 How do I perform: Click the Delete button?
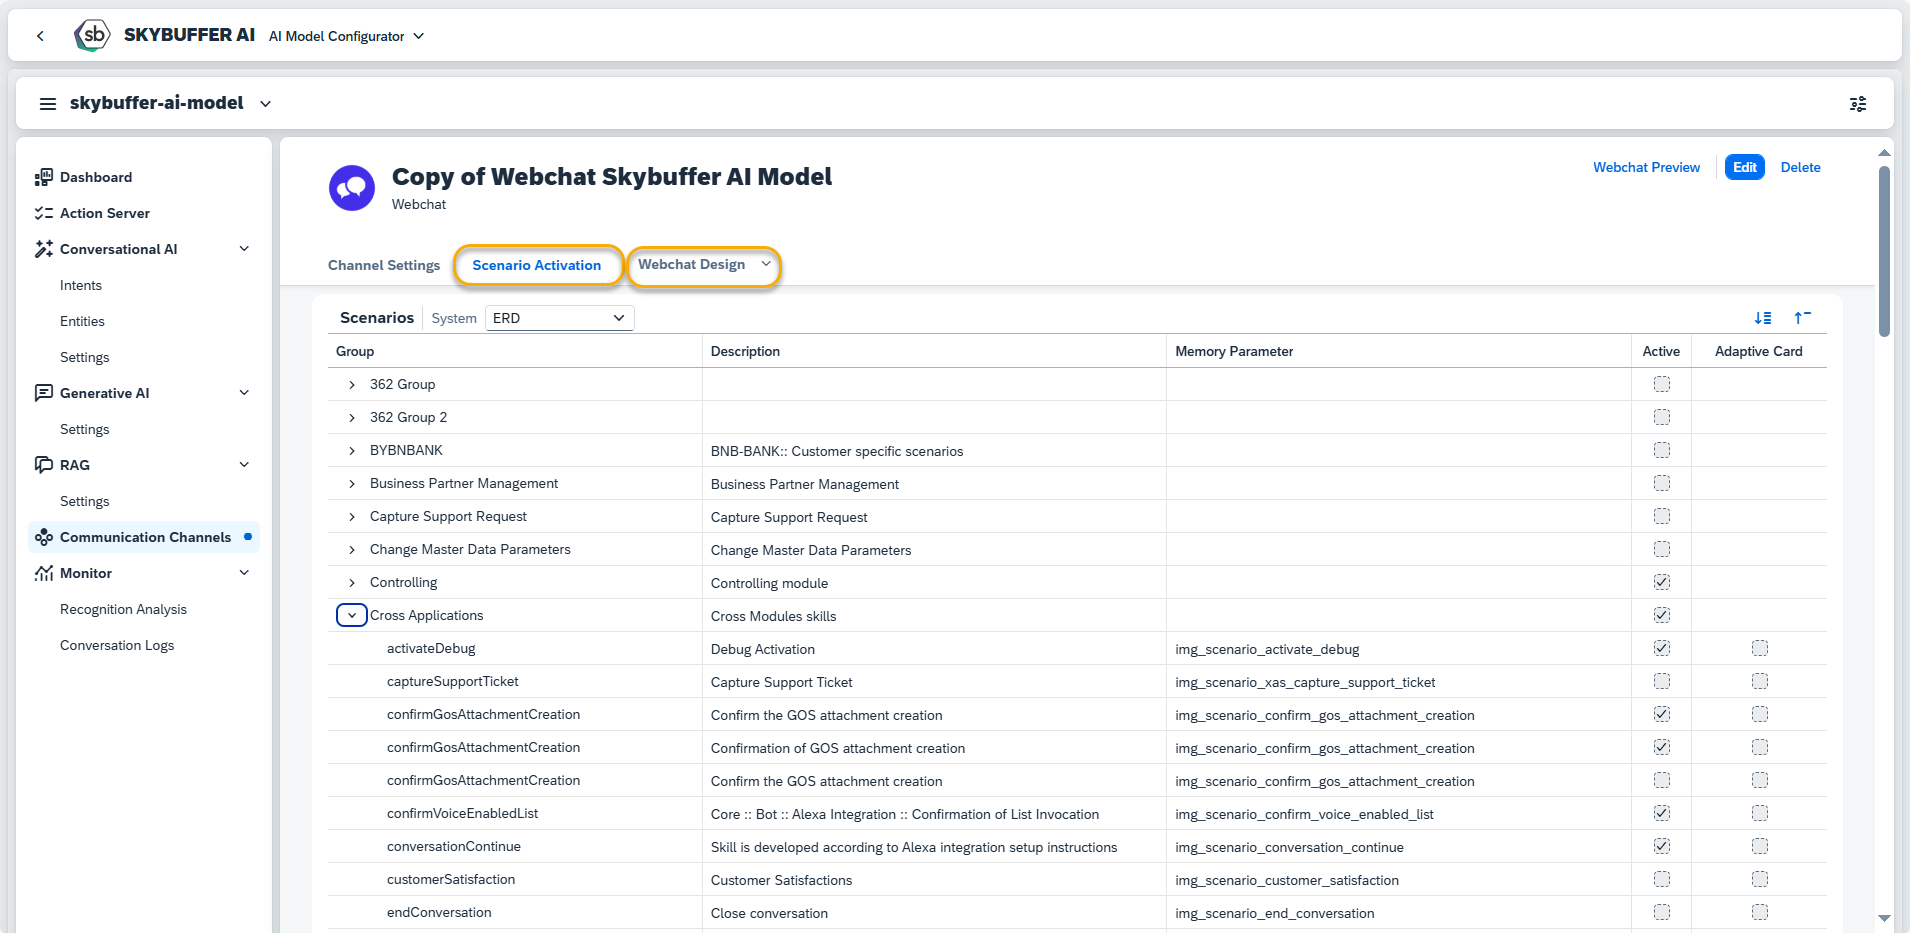pos(1800,167)
